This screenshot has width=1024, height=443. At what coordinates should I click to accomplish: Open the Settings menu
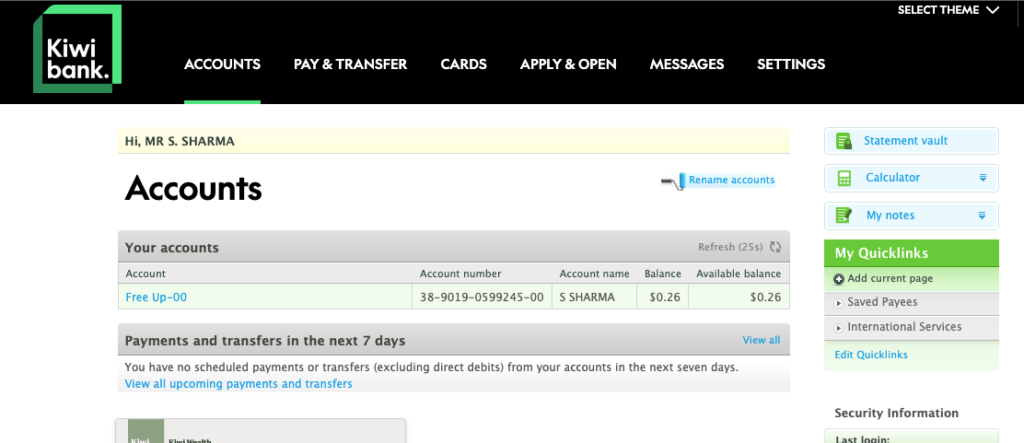coord(790,64)
